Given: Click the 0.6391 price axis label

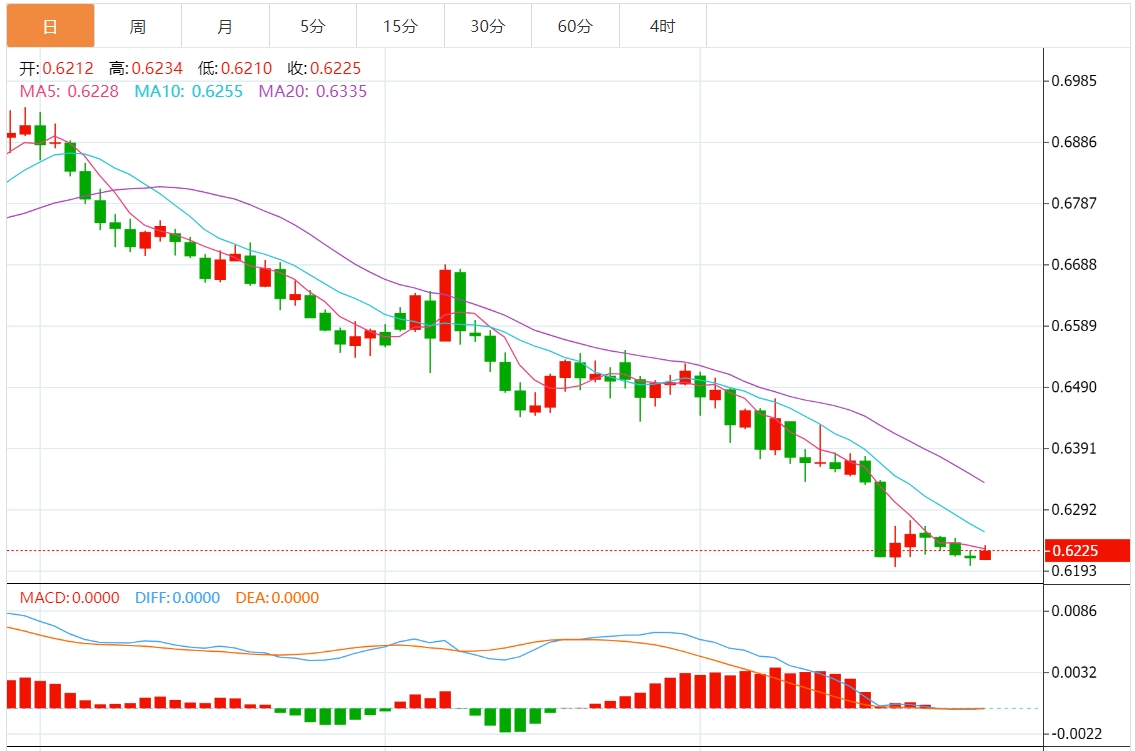Looking at the screenshot, I should click(x=1074, y=449).
